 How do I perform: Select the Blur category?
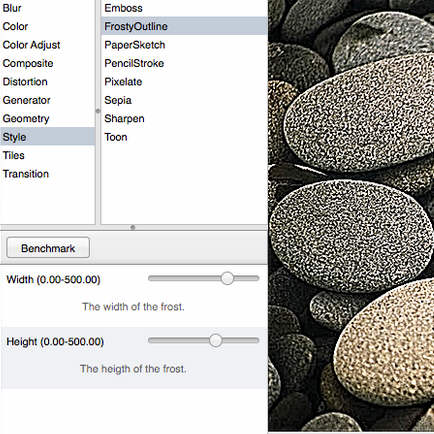click(x=47, y=8)
